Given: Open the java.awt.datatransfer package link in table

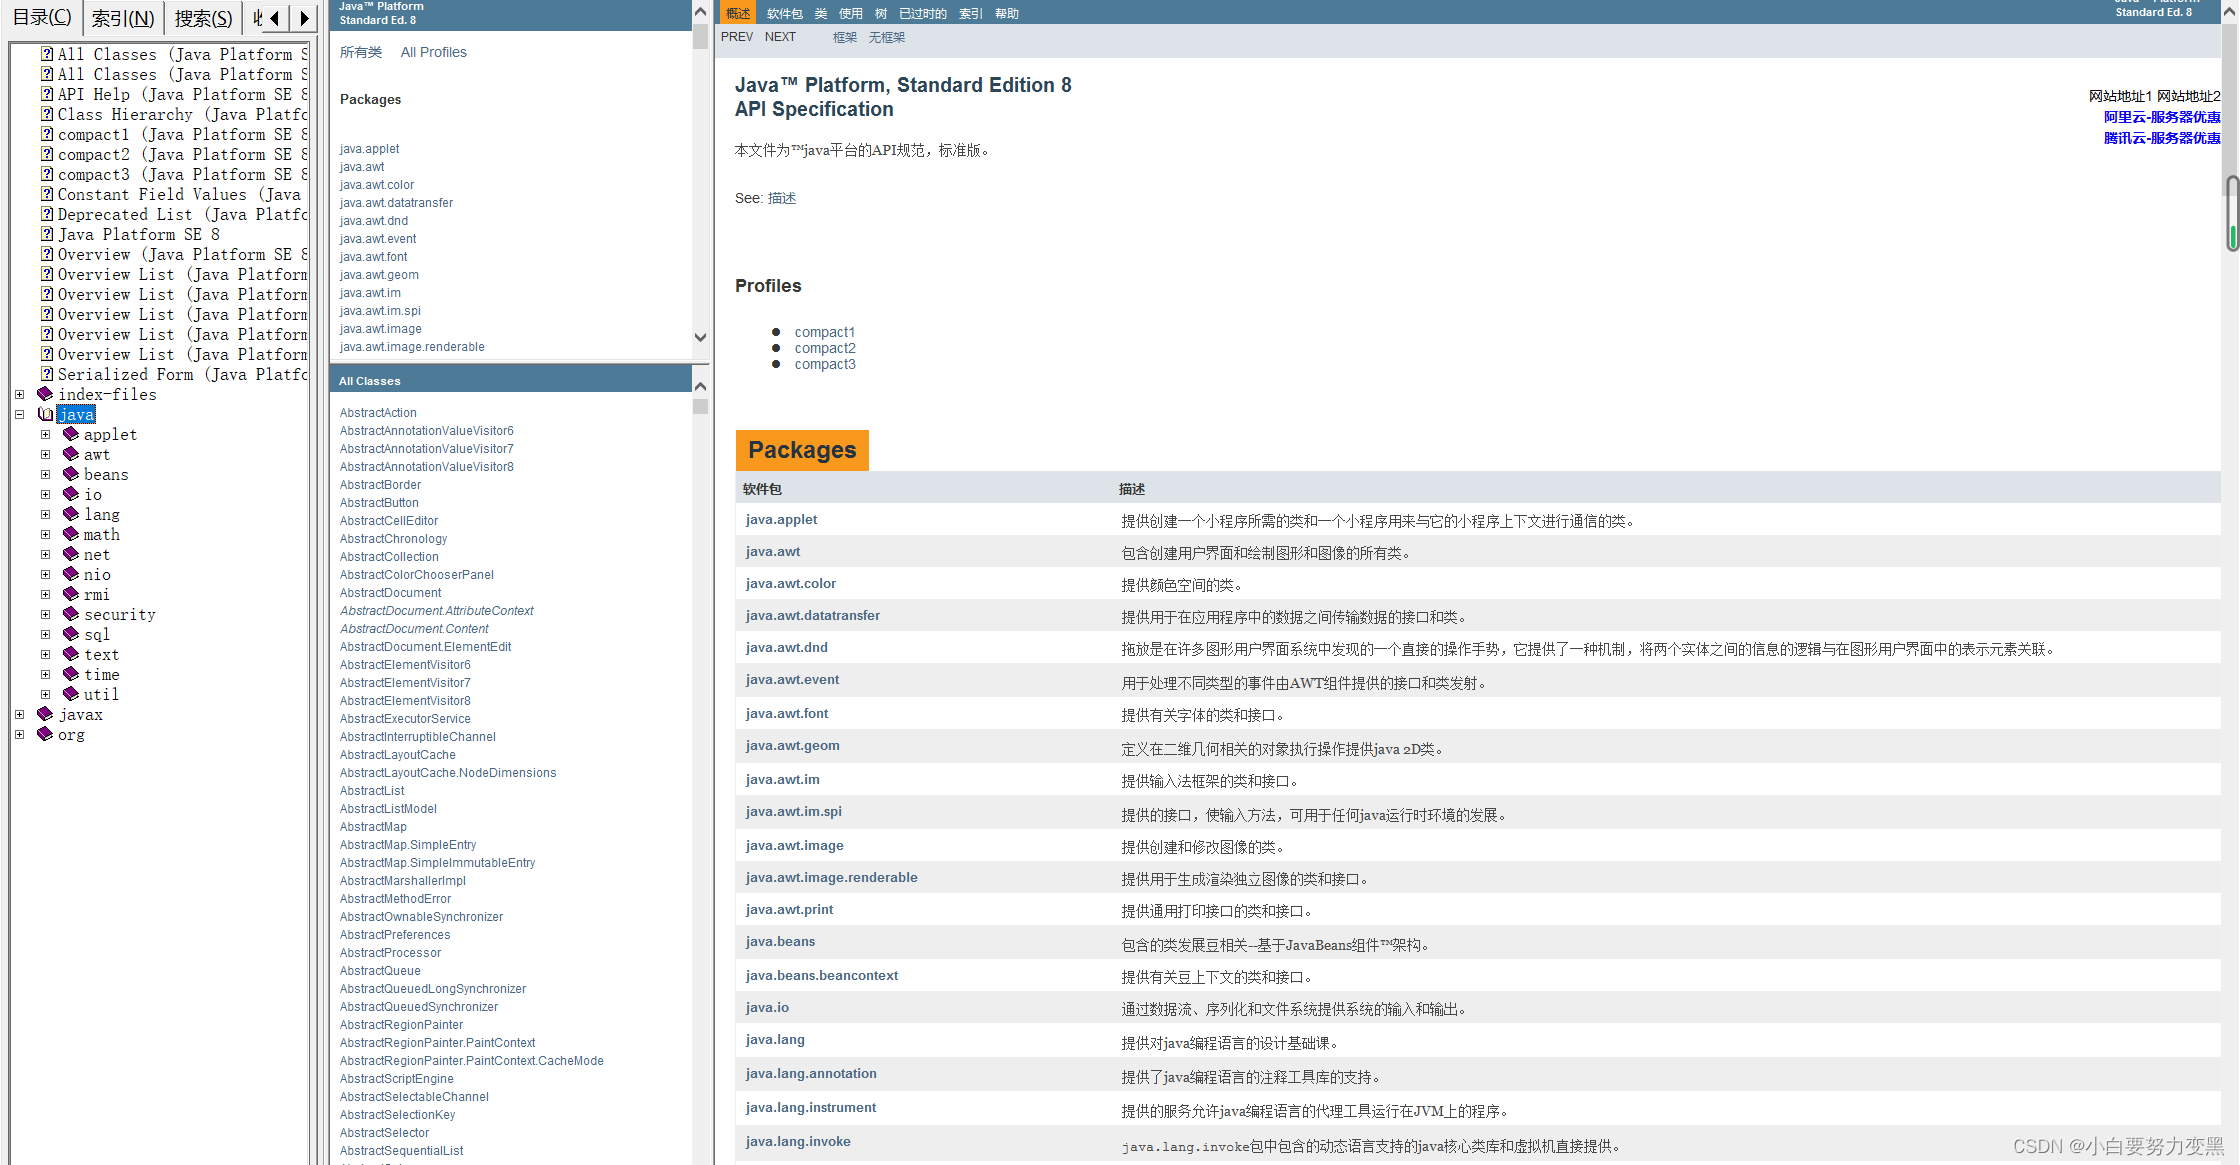Looking at the screenshot, I should click(x=812, y=615).
